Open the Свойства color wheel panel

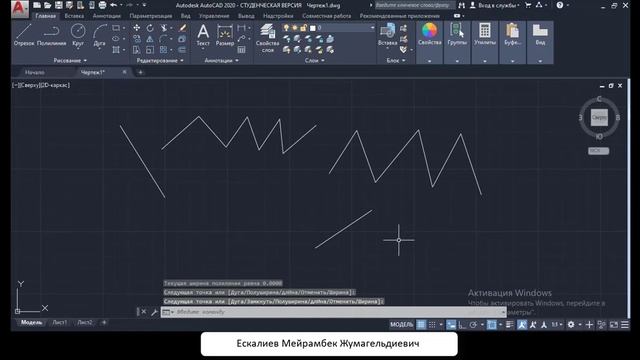(429, 42)
